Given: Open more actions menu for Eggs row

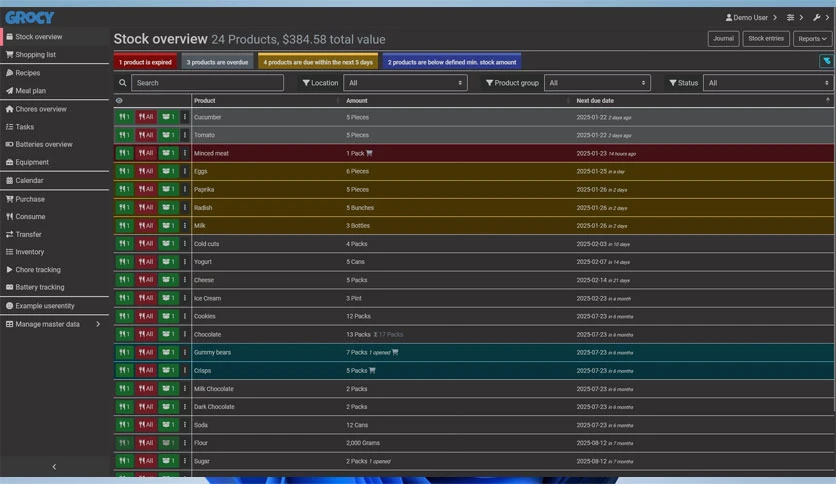Looking at the screenshot, I should point(185,171).
